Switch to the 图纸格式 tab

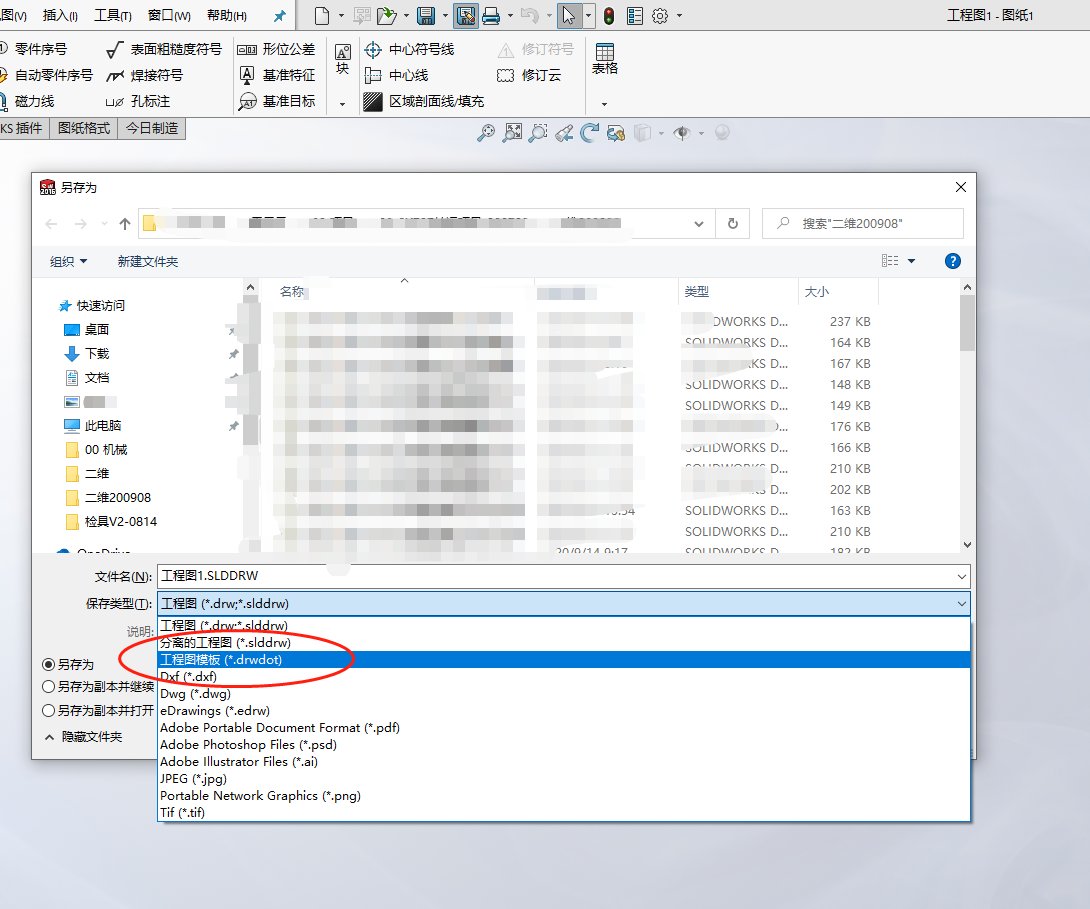coord(82,128)
